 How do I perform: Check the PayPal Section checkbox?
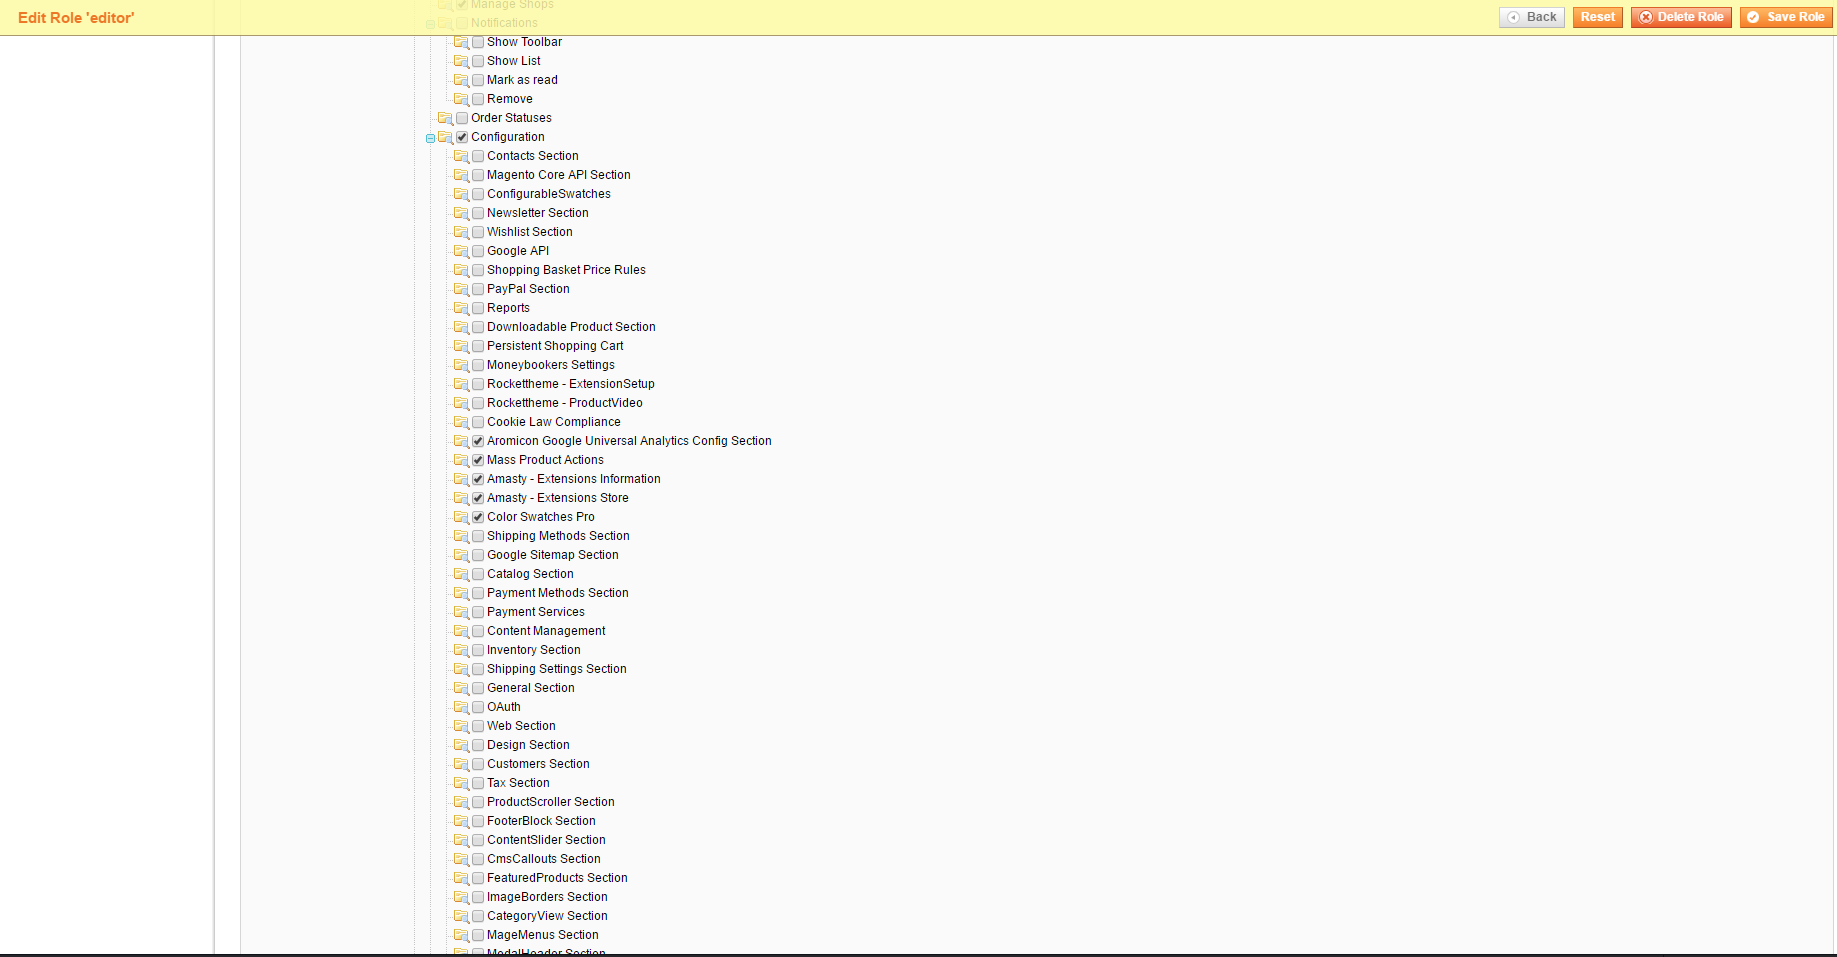478,289
